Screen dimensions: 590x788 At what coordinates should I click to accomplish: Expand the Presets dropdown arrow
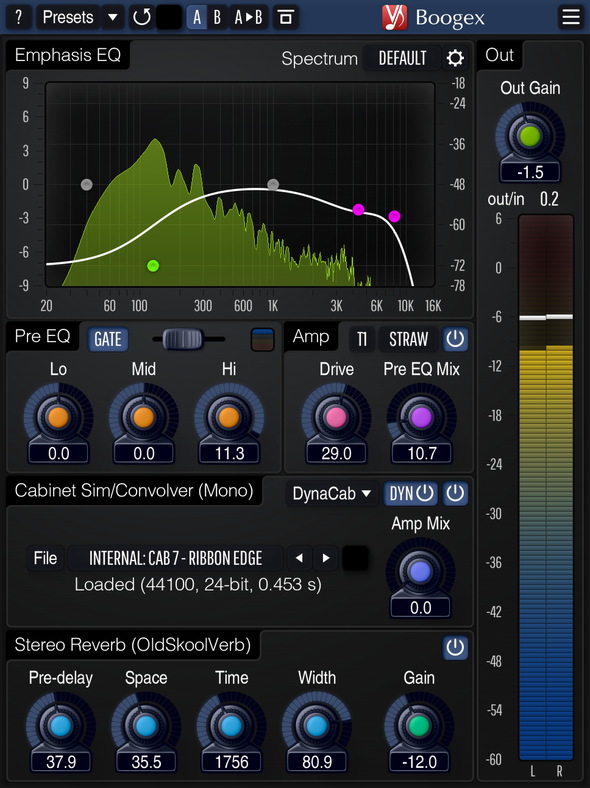pos(113,17)
